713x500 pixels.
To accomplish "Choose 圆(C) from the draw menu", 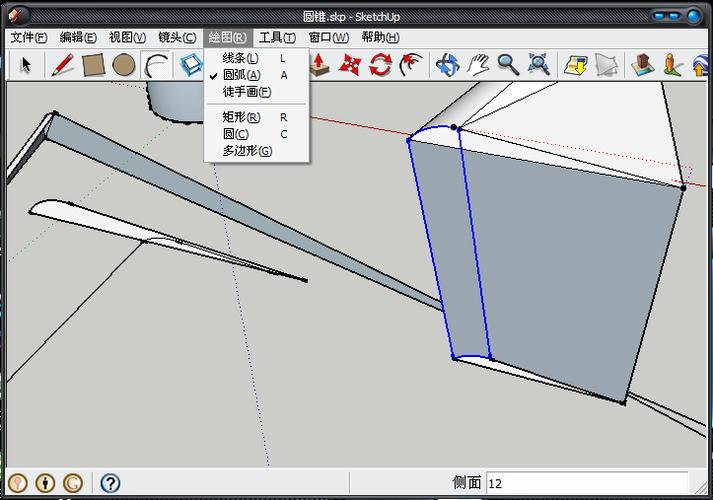I will (x=257, y=134).
